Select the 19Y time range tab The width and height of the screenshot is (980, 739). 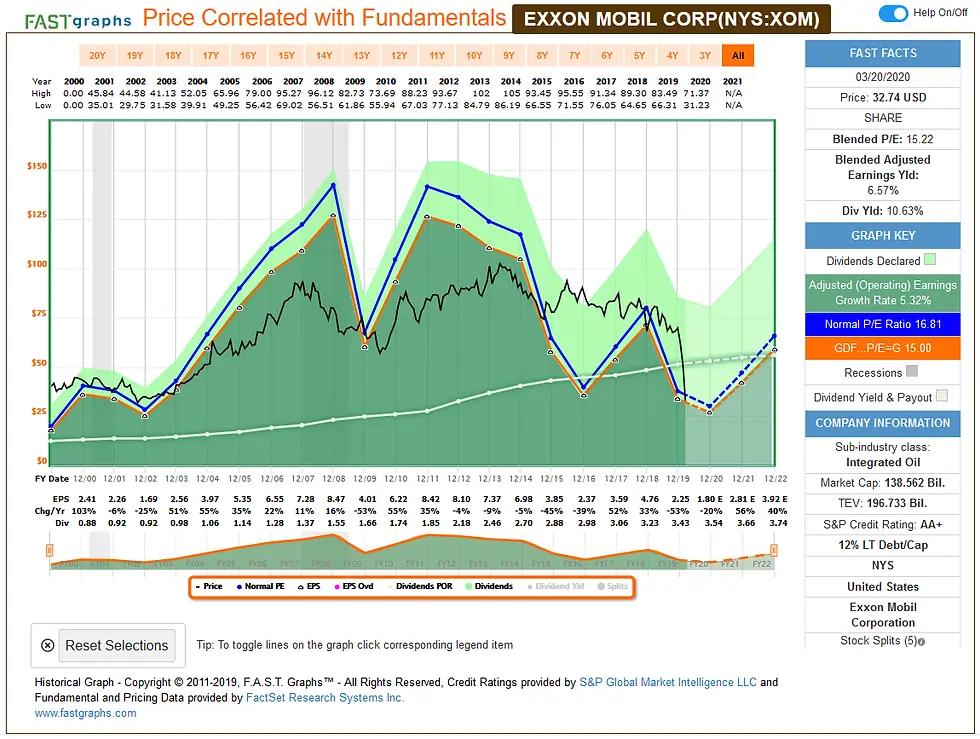click(x=135, y=56)
